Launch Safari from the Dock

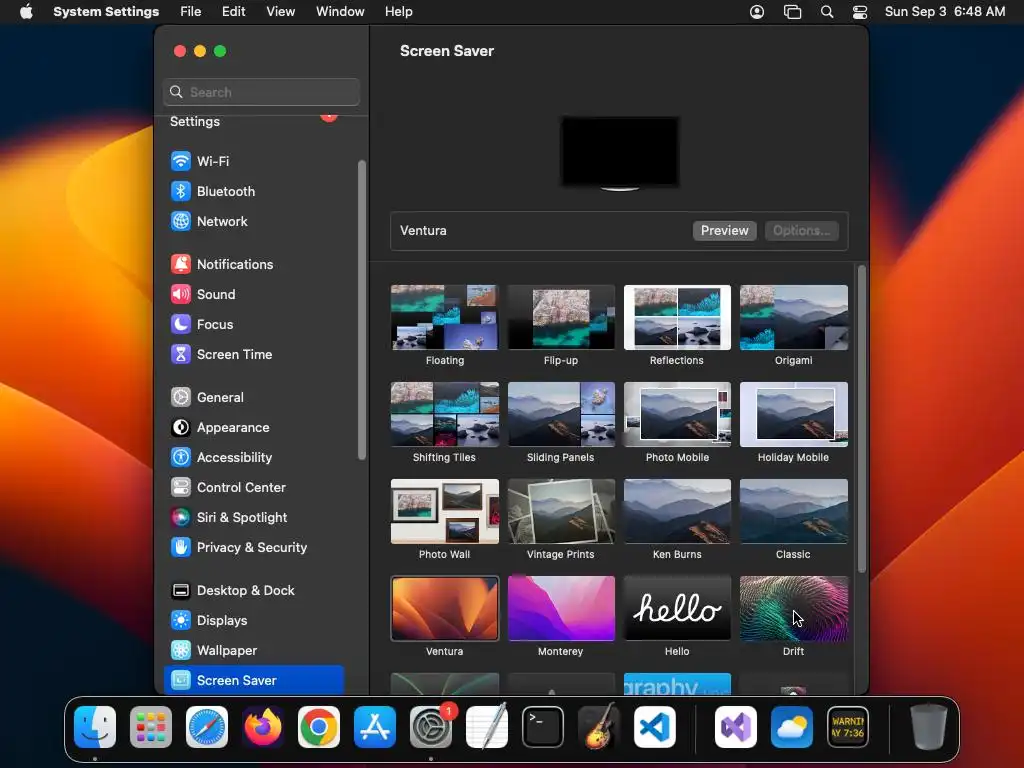207,727
